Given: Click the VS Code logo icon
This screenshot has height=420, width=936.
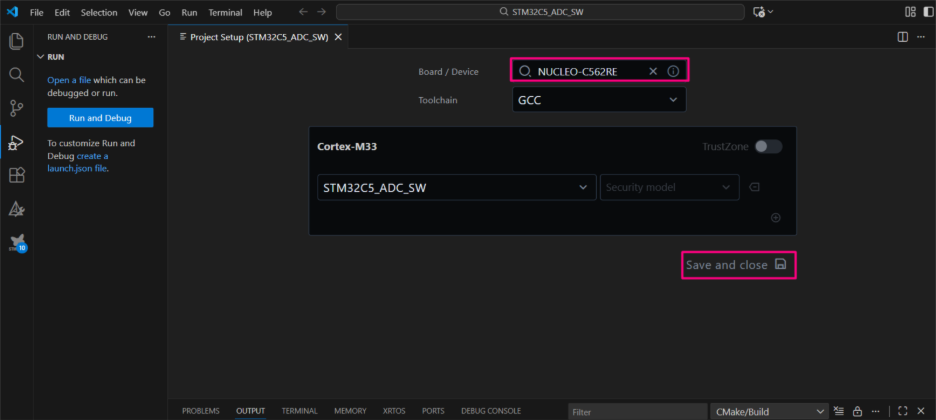Looking at the screenshot, I should [12, 12].
